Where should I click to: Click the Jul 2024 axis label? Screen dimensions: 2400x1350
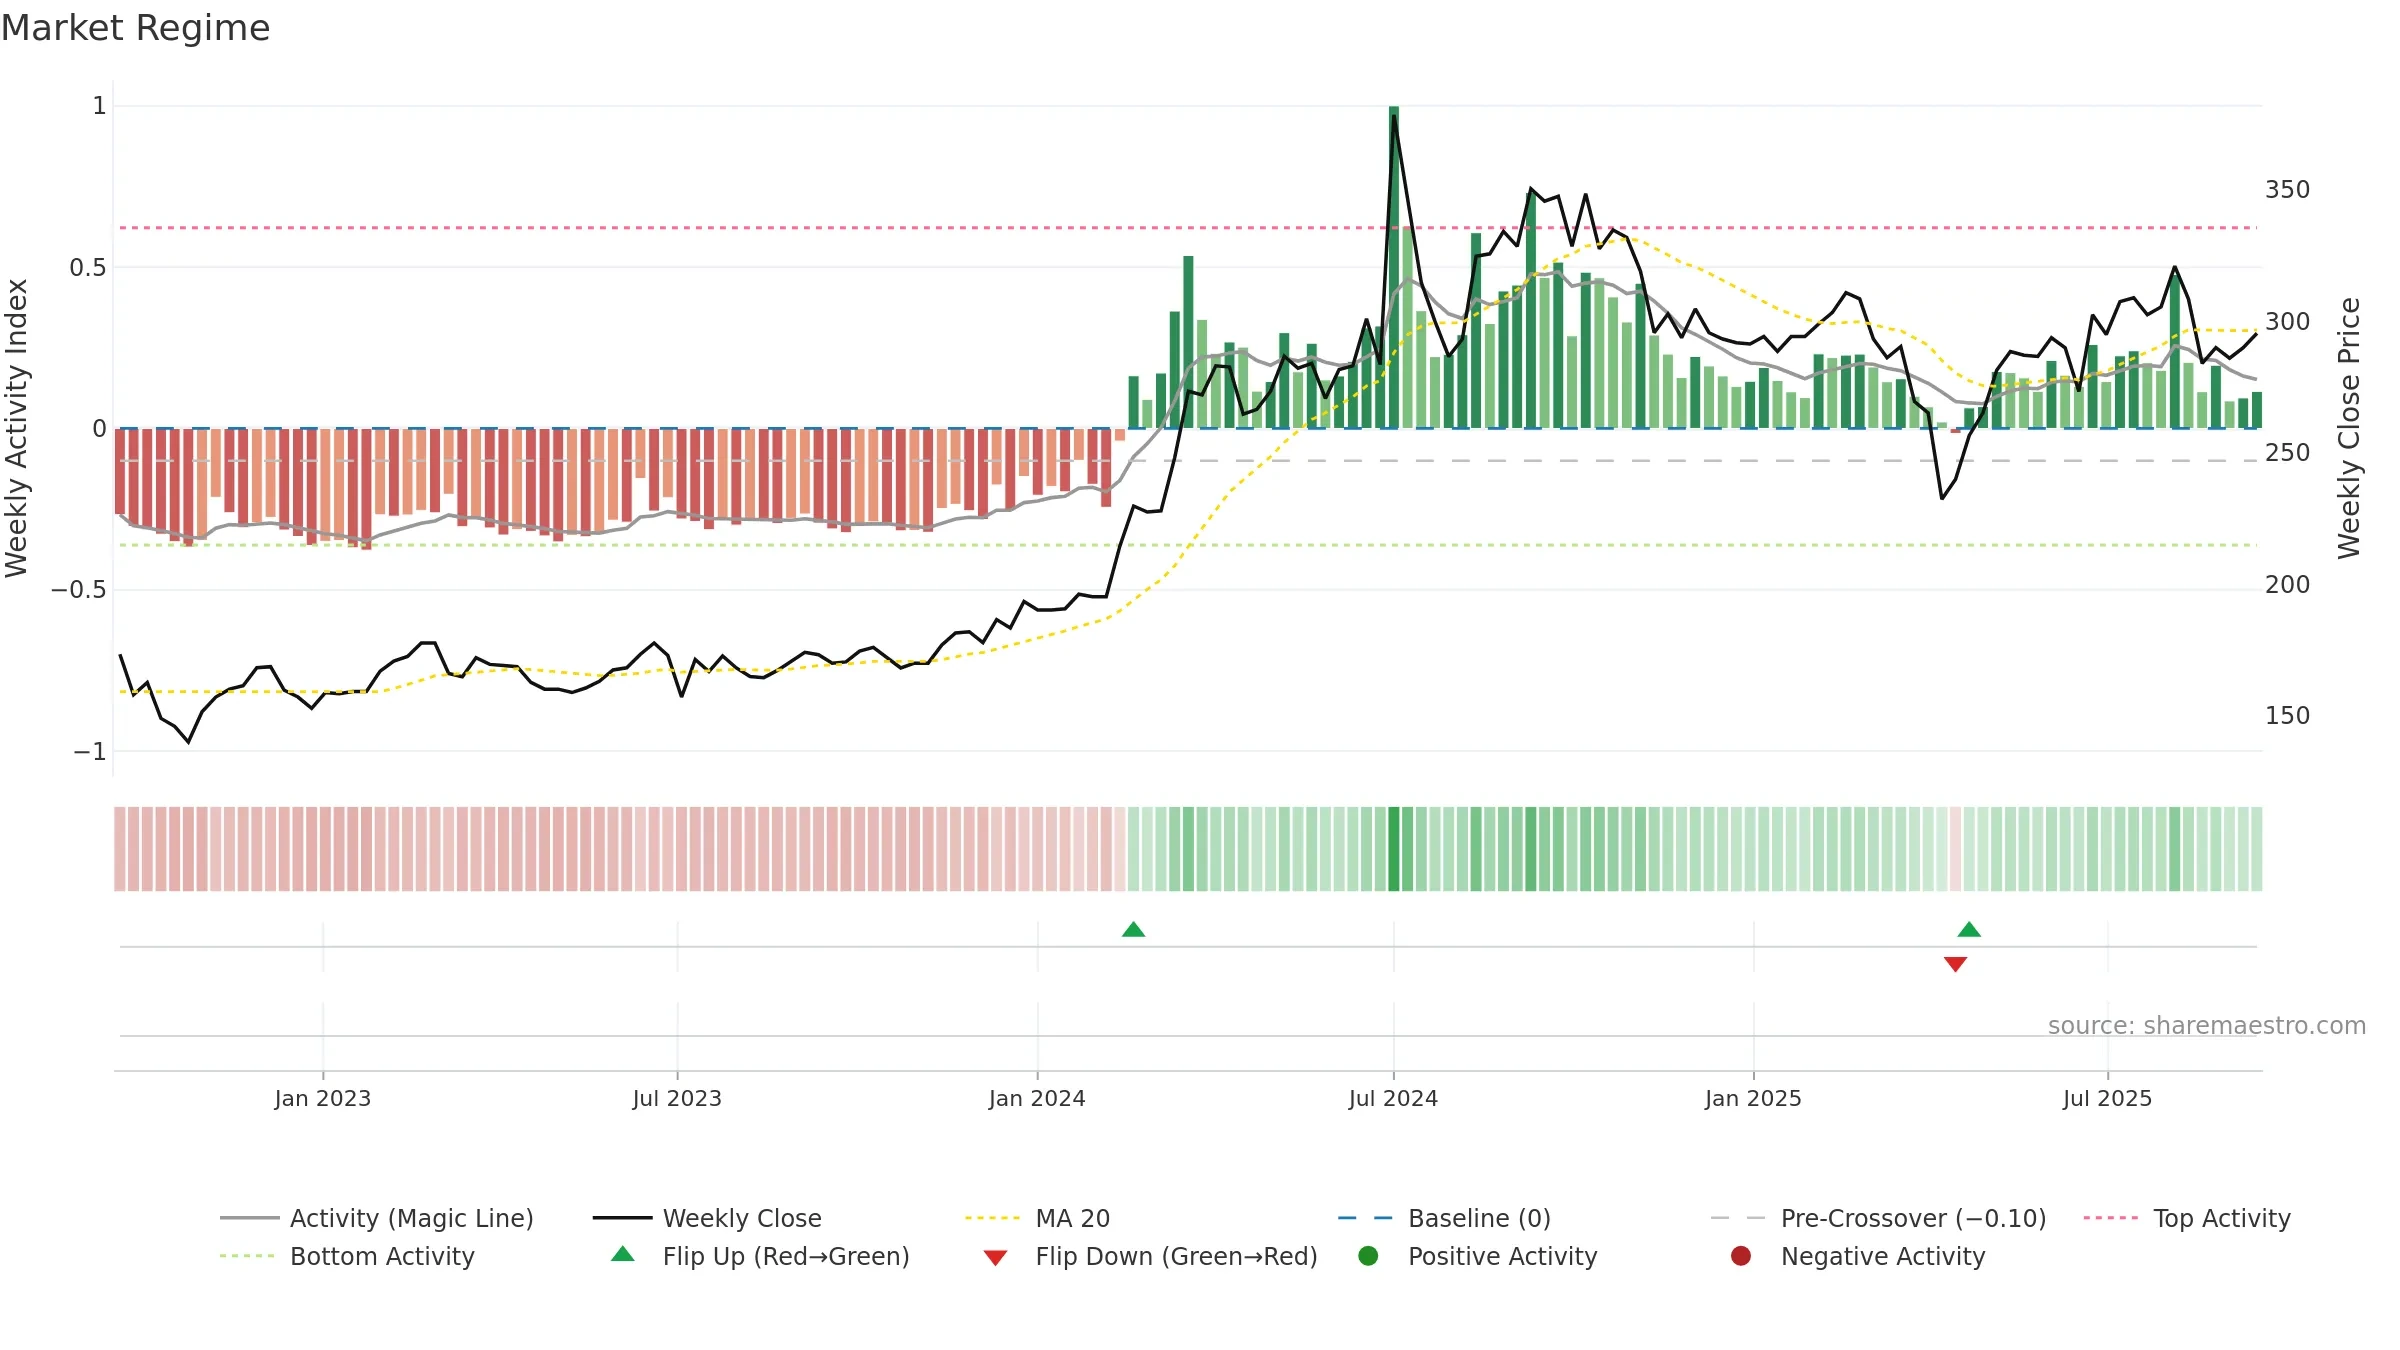point(1393,1098)
